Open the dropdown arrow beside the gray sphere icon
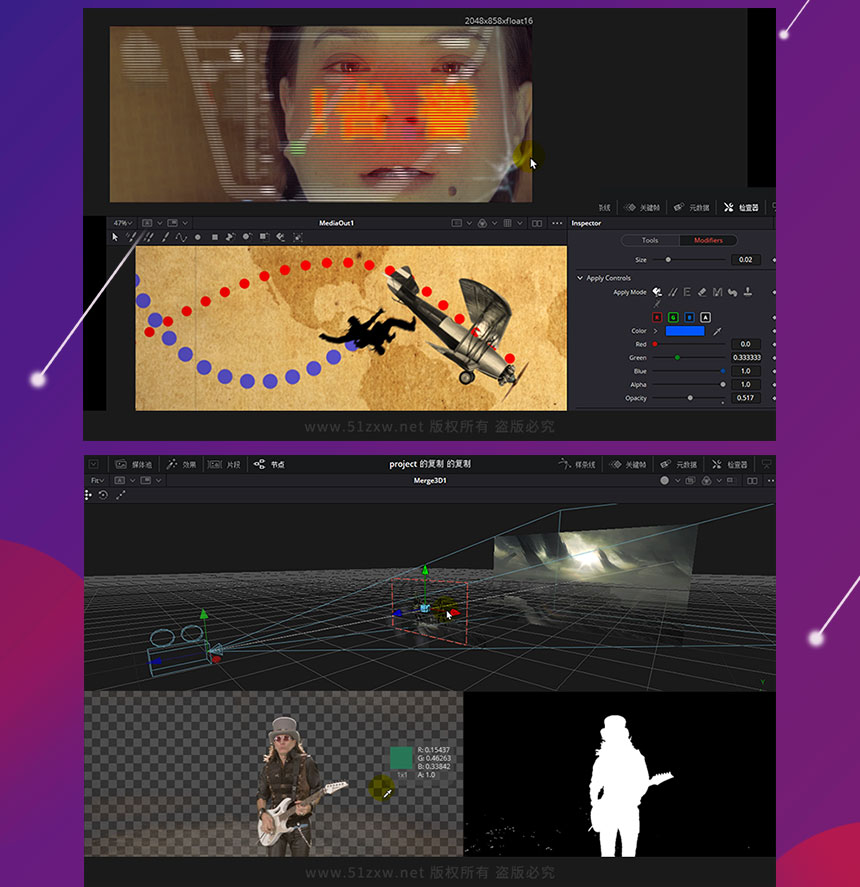 point(677,480)
